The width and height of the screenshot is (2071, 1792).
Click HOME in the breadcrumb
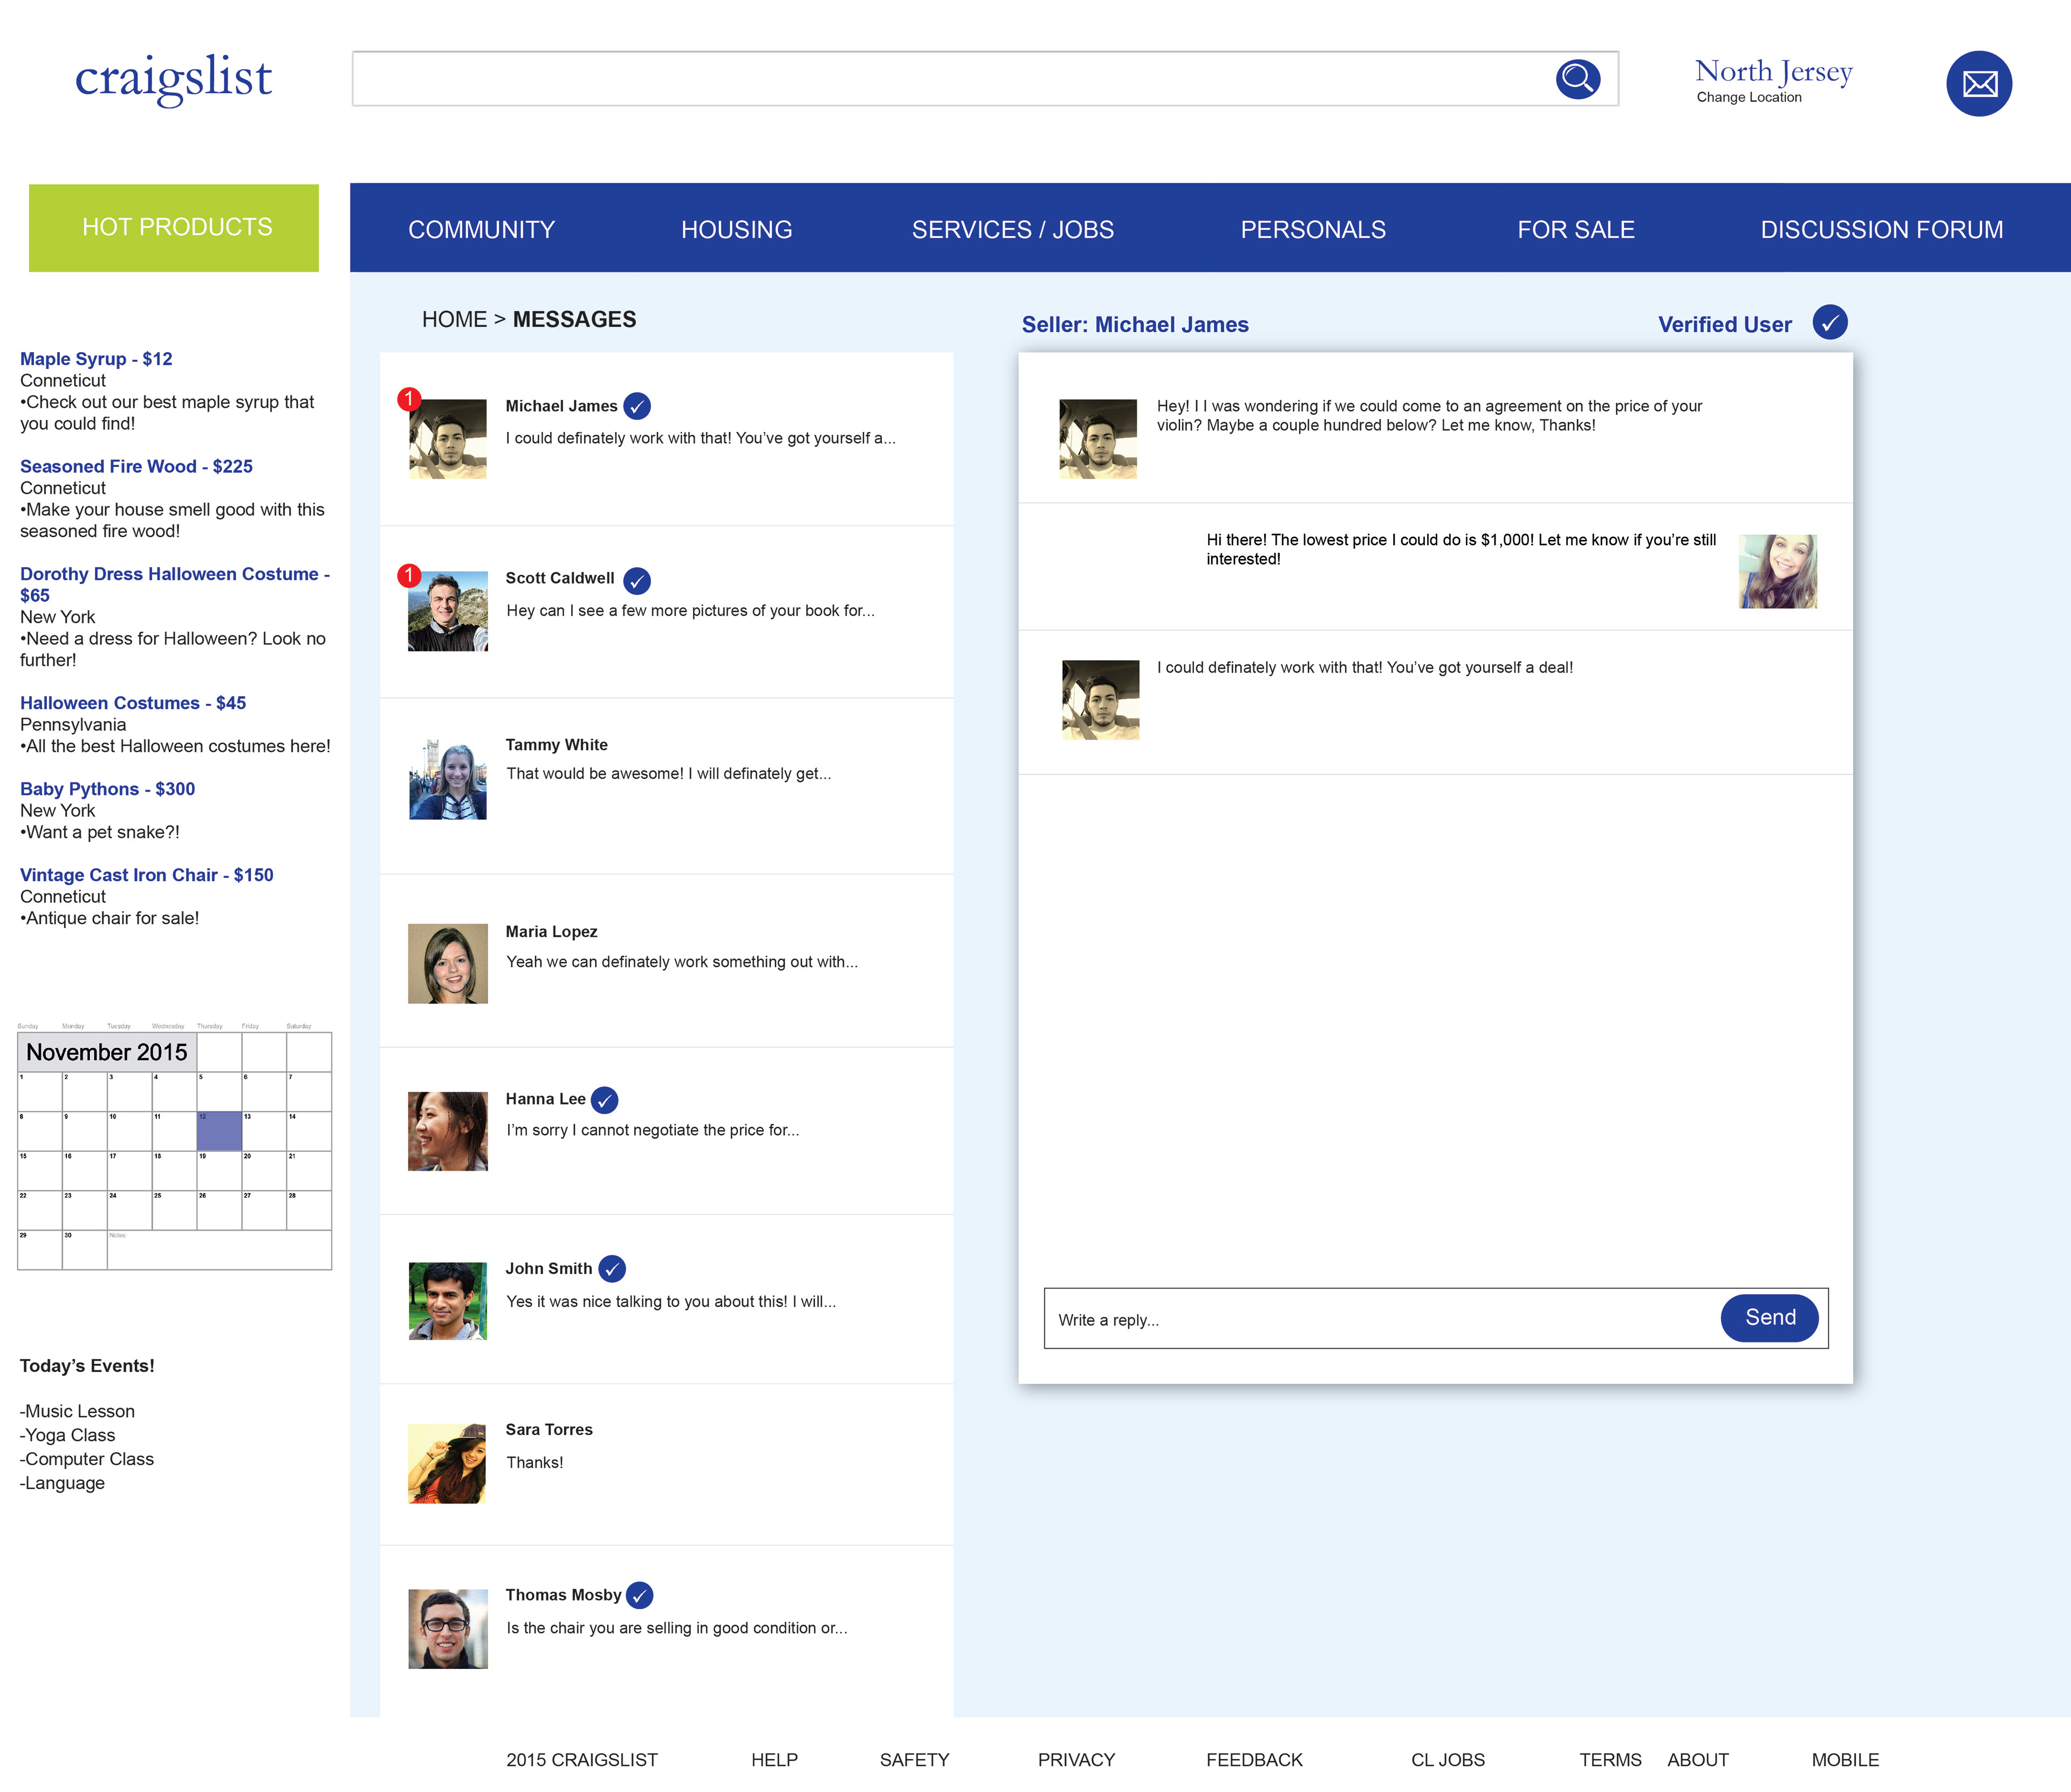(454, 319)
